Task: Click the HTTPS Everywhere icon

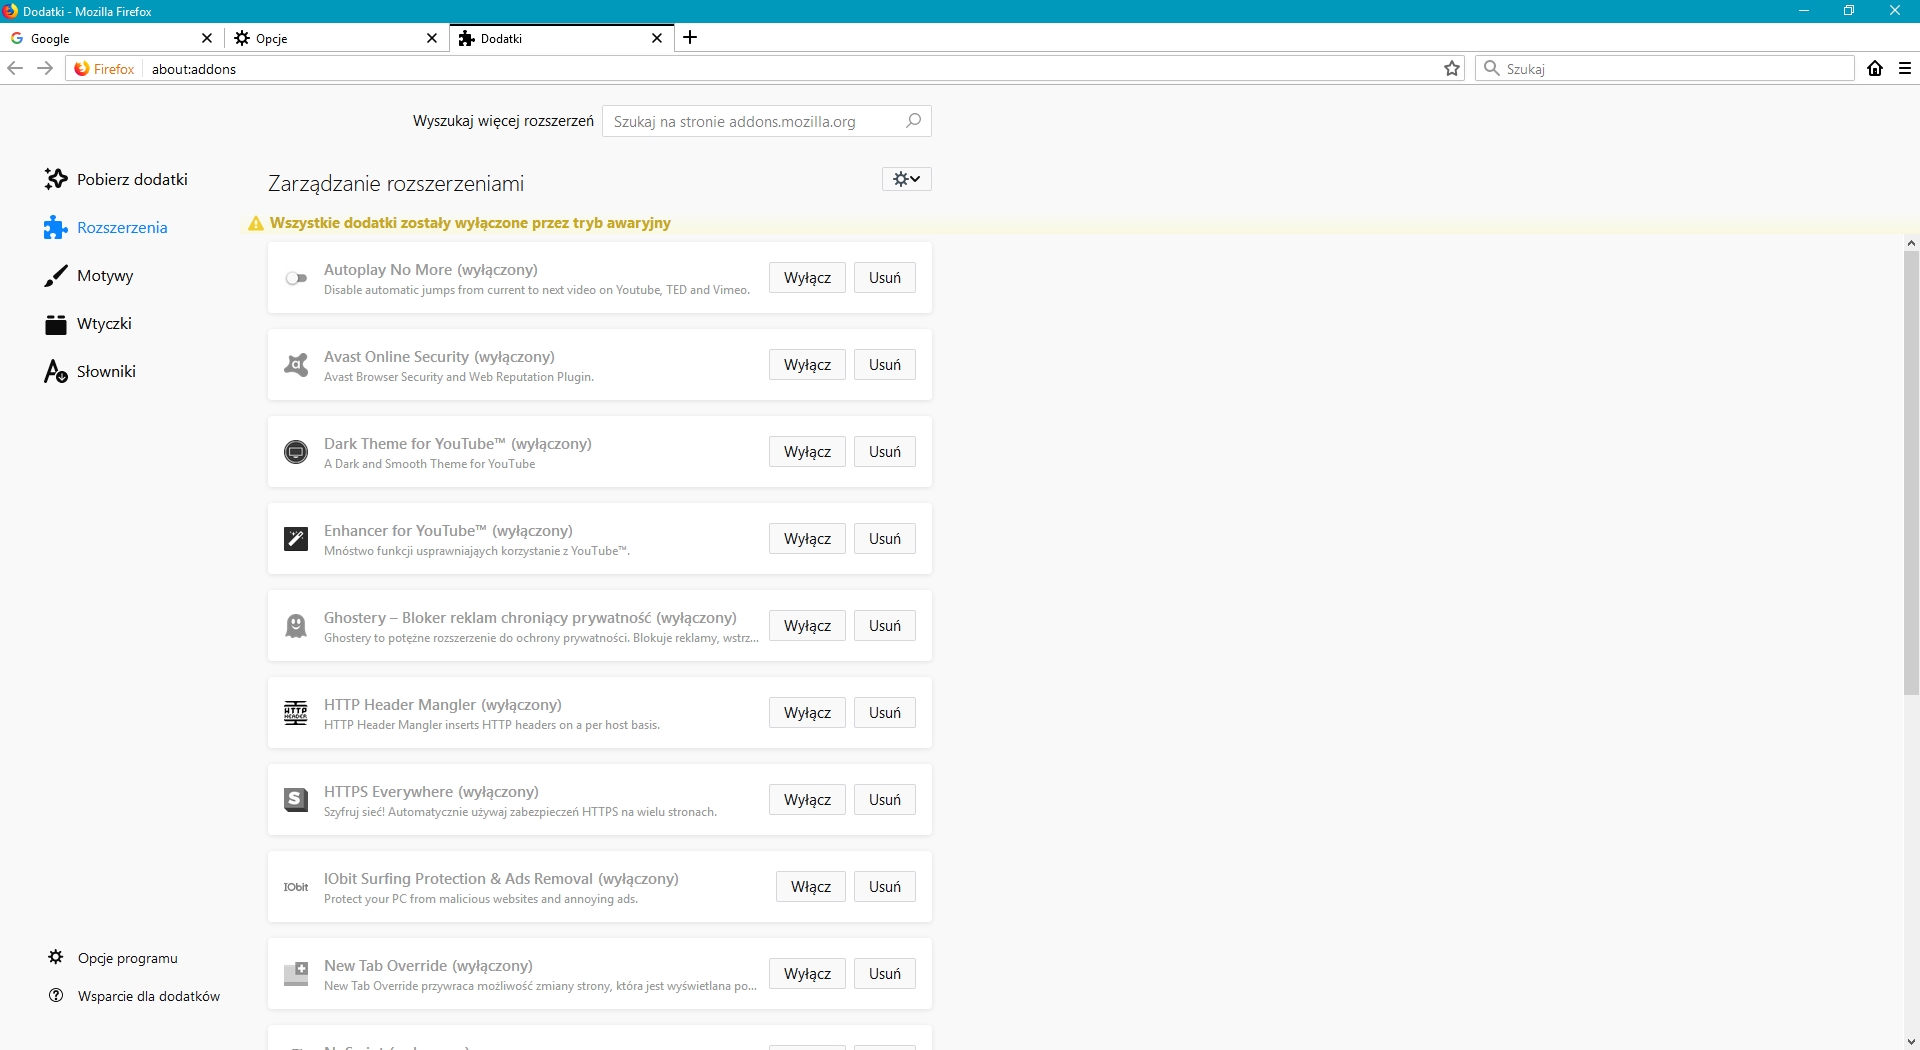Action: coord(296,800)
